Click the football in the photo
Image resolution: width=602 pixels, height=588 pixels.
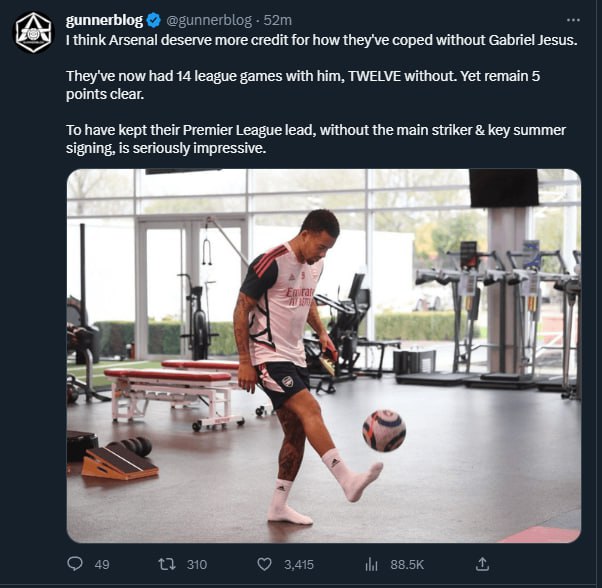[x=384, y=430]
